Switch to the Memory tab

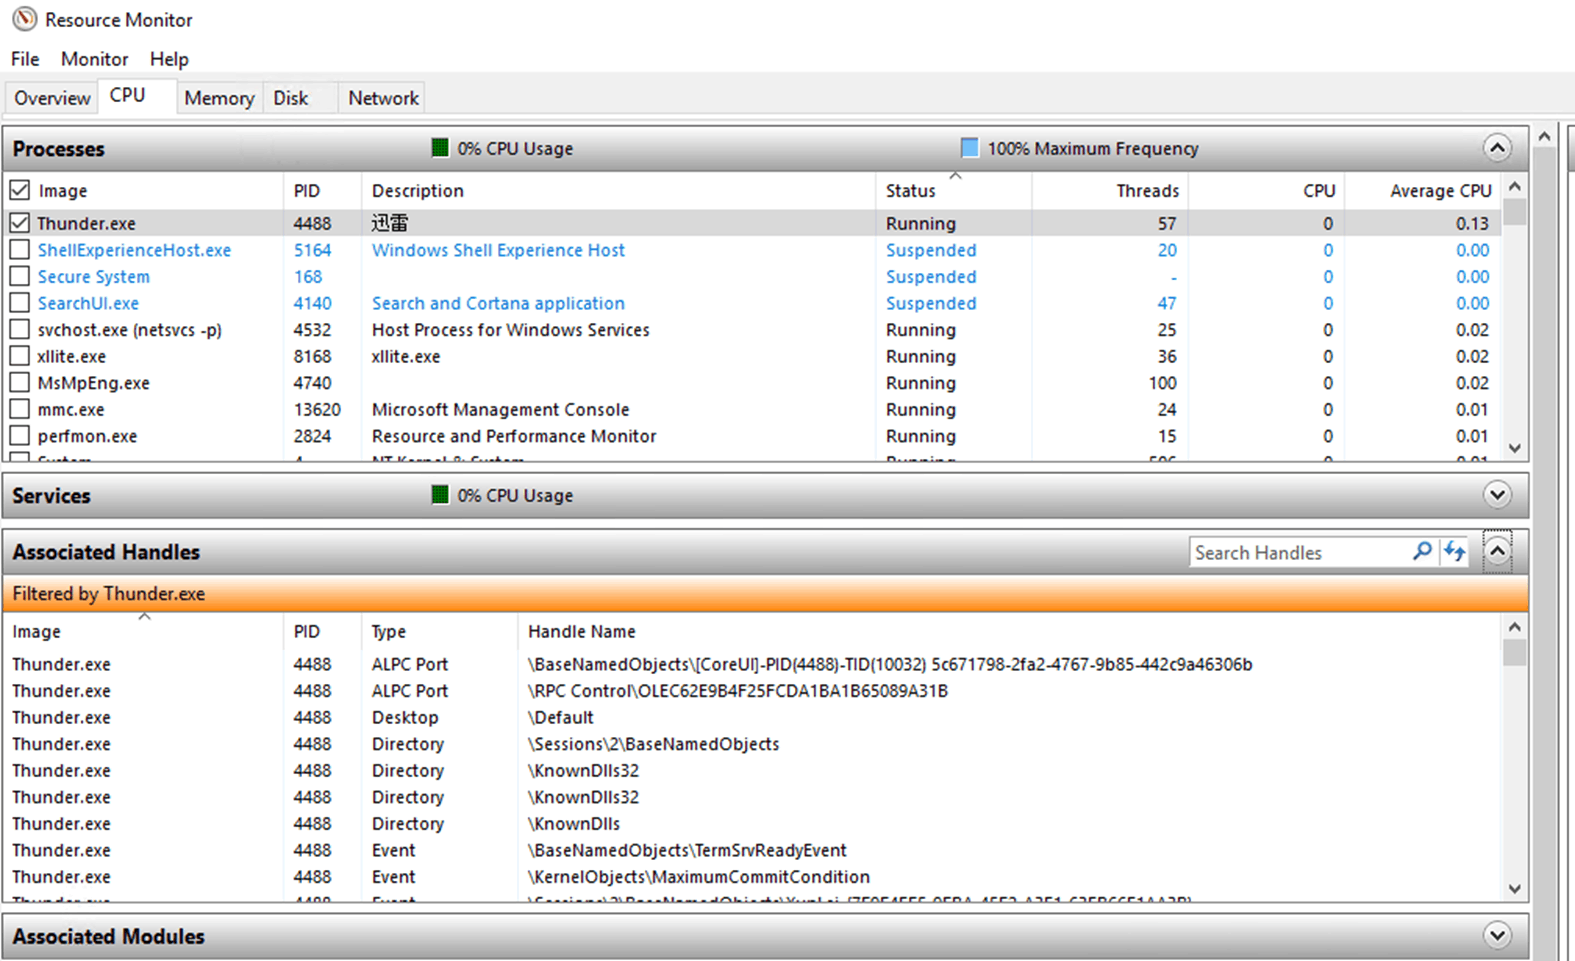(219, 98)
